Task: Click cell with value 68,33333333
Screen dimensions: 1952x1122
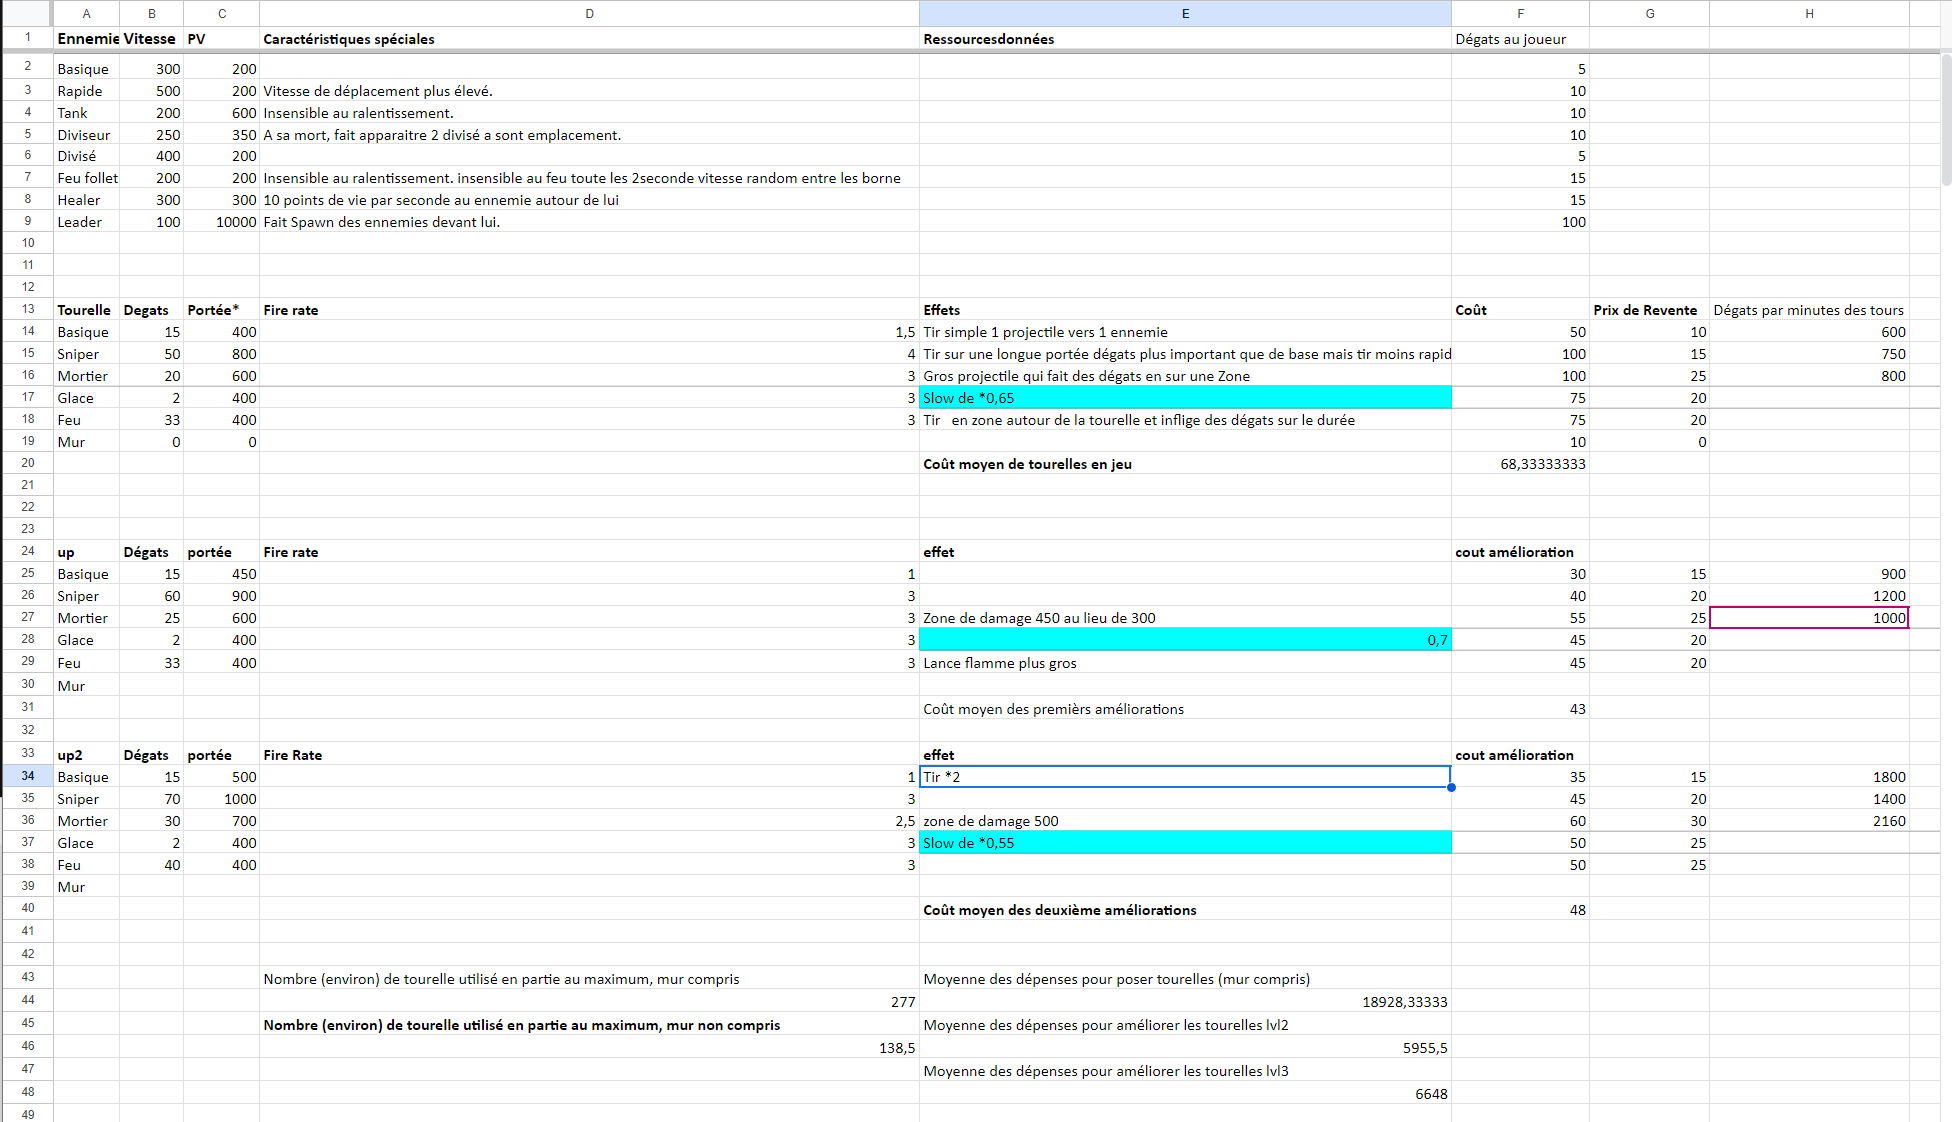Action: click(1520, 464)
